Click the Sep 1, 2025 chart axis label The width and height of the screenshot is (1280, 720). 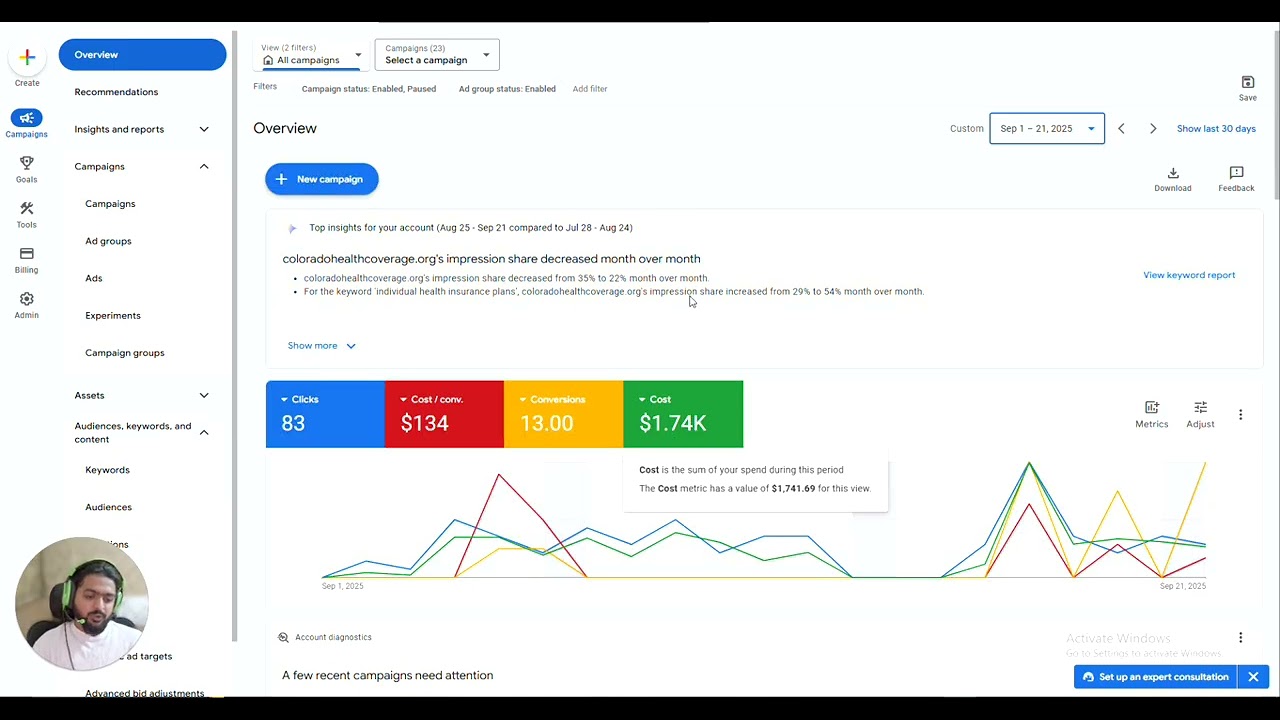click(343, 586)
